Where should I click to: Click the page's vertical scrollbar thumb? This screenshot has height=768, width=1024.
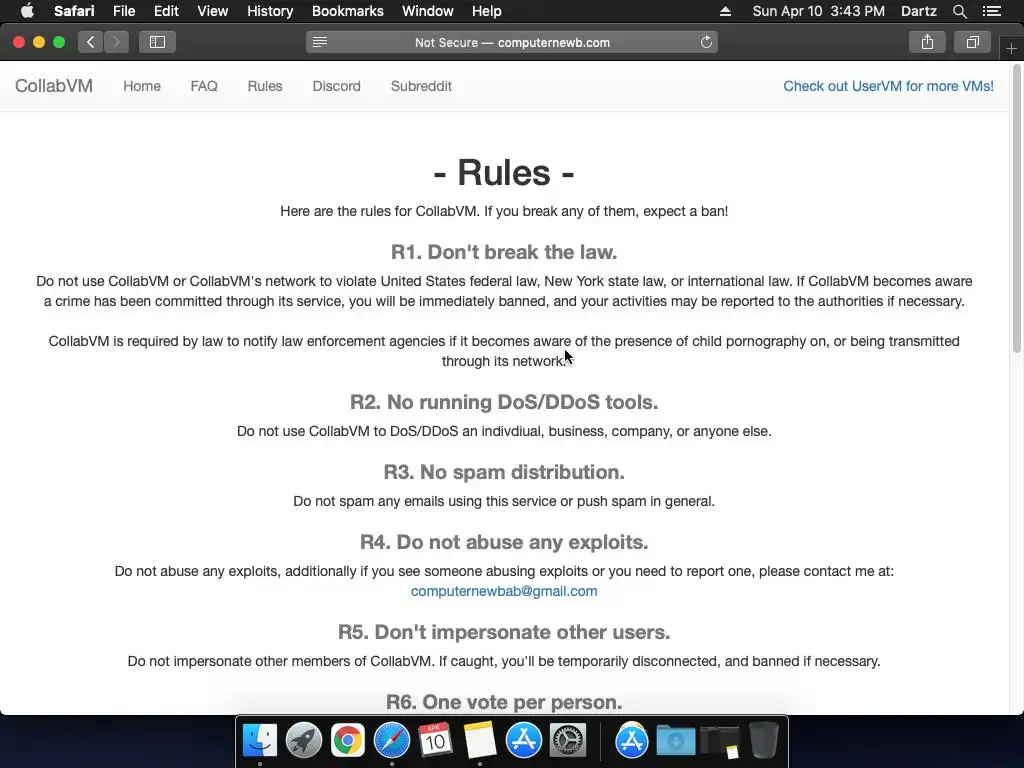(1016, 209)
